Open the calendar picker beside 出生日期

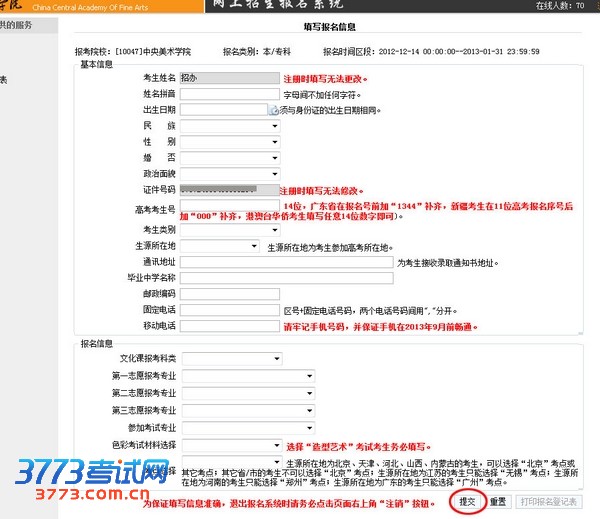(x=274, y=110)
